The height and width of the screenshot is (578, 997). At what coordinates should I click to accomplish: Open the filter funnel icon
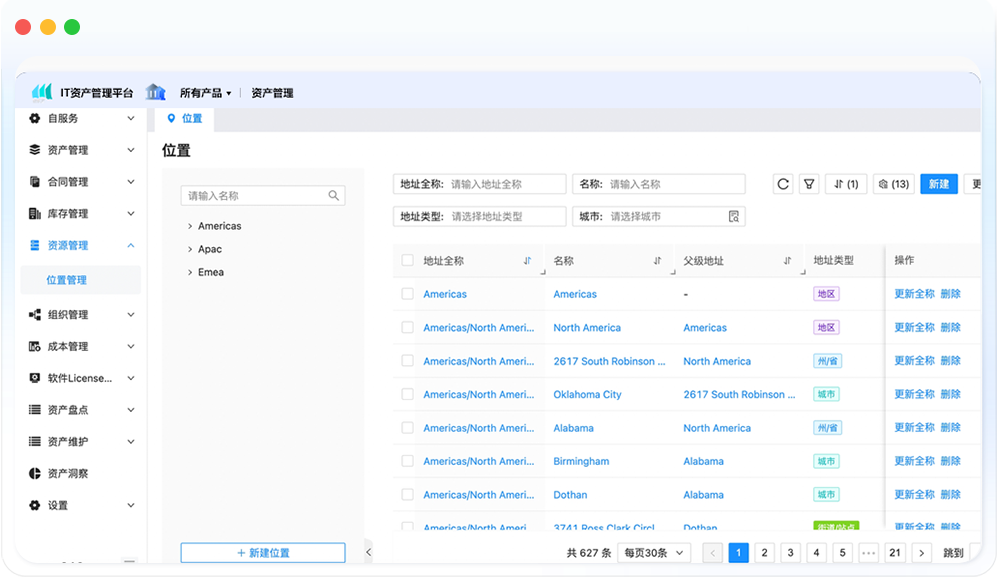[809, 184]
